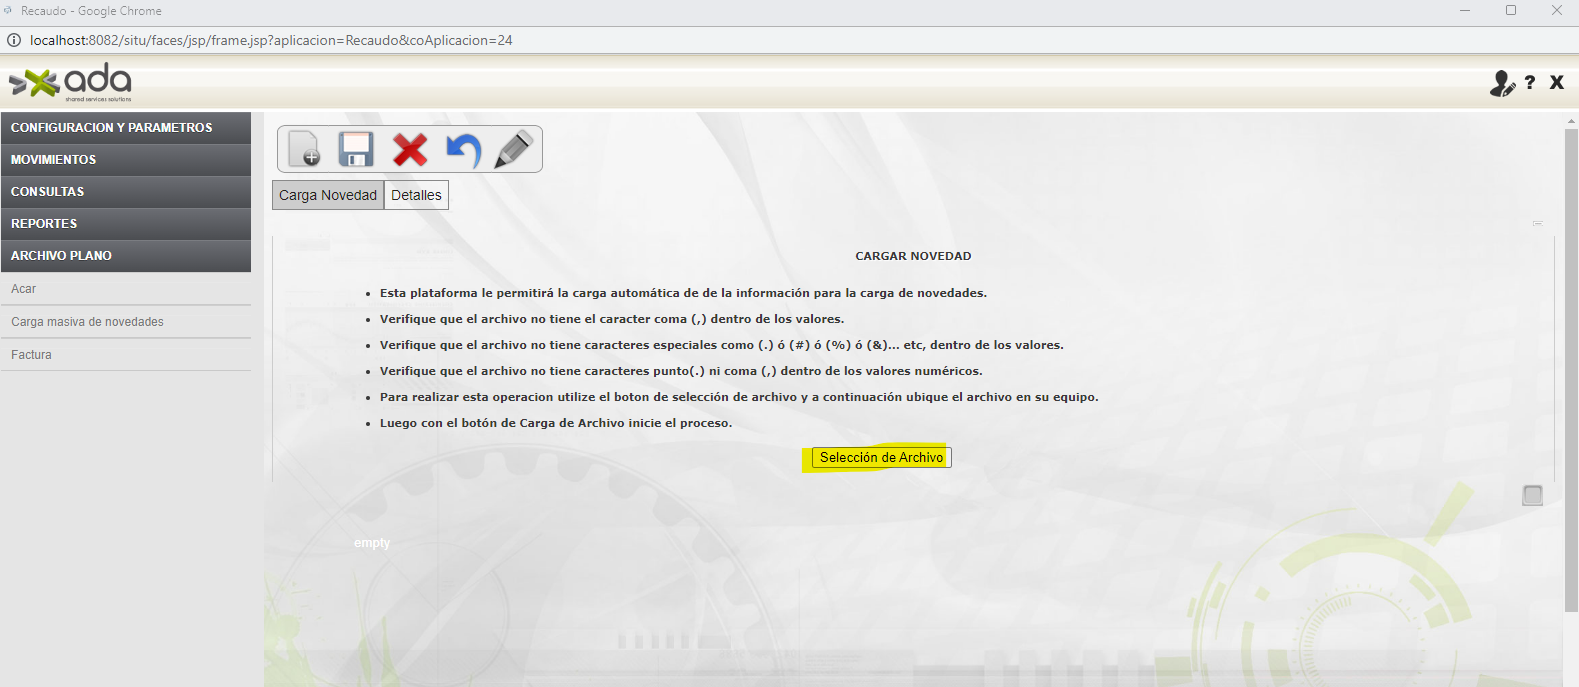Select the Carga Novedad tab

[x=328, y=195]
